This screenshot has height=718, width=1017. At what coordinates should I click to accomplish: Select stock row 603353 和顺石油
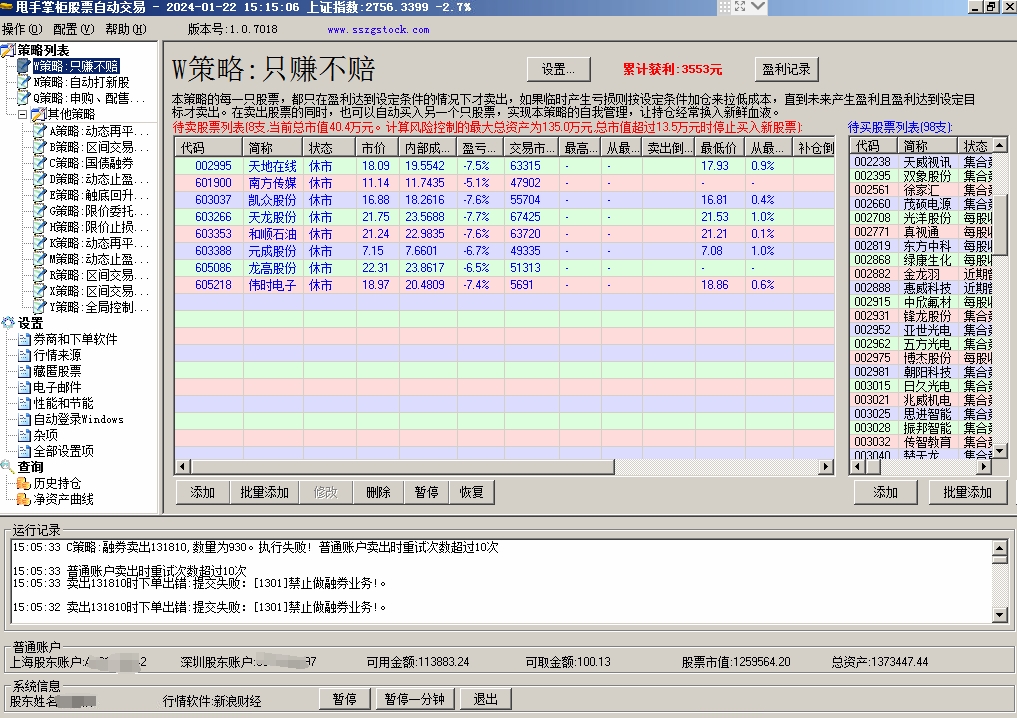pos(272,234)
